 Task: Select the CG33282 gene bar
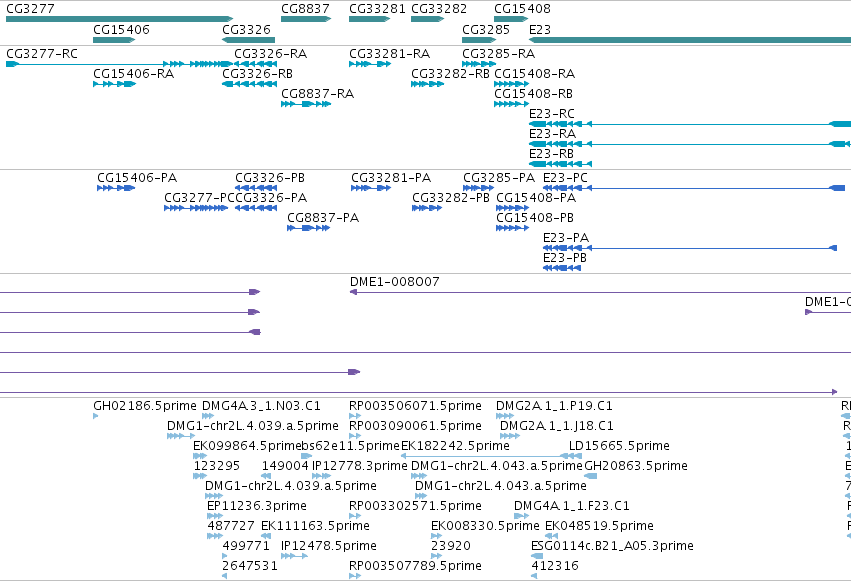click(428, 19)
